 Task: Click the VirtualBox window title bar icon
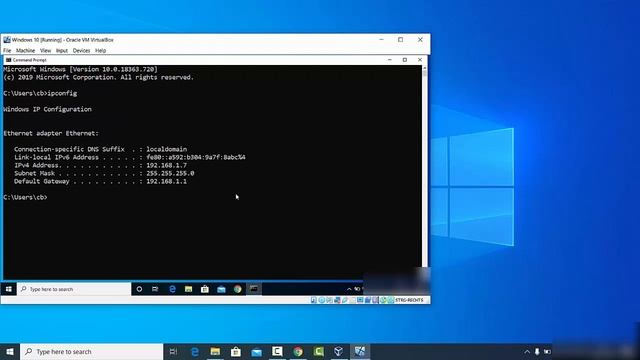coord(7,40)
